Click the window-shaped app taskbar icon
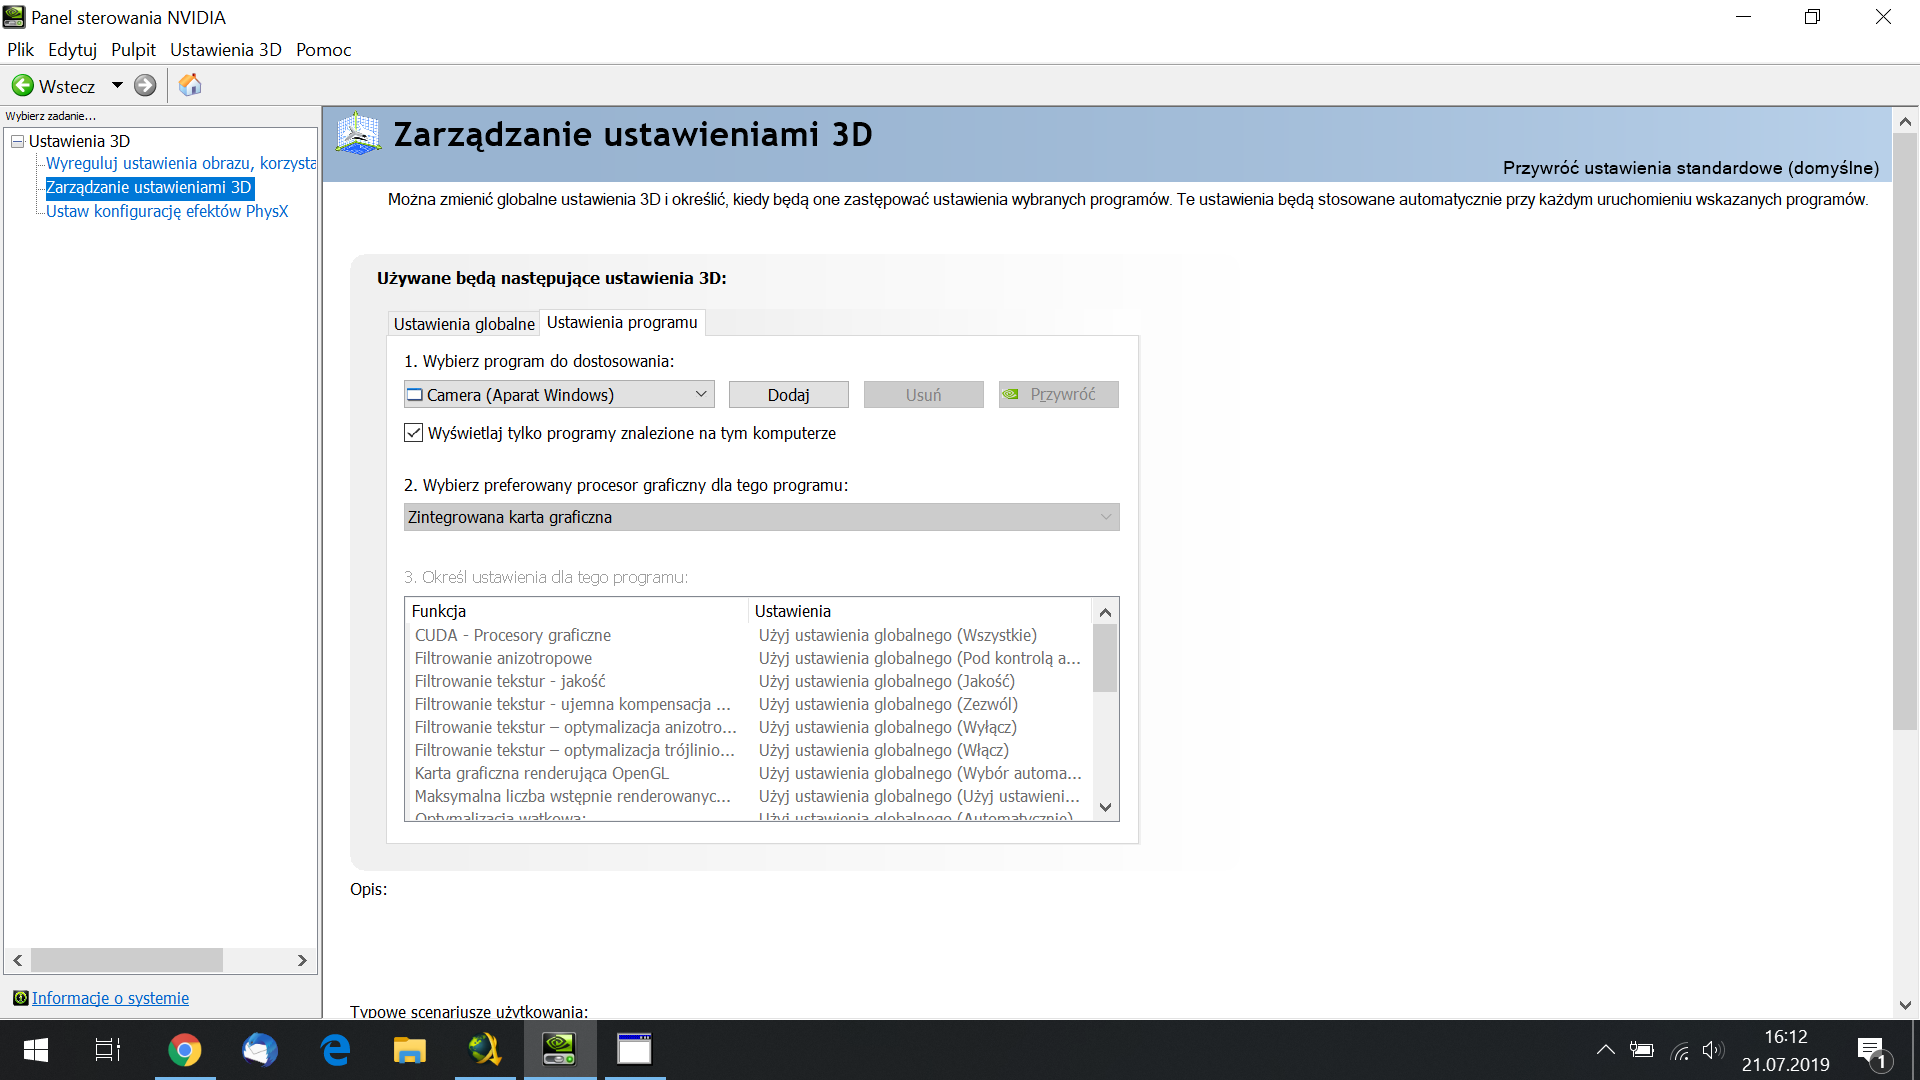The image size is (1920, 1080). point(634,1050)
